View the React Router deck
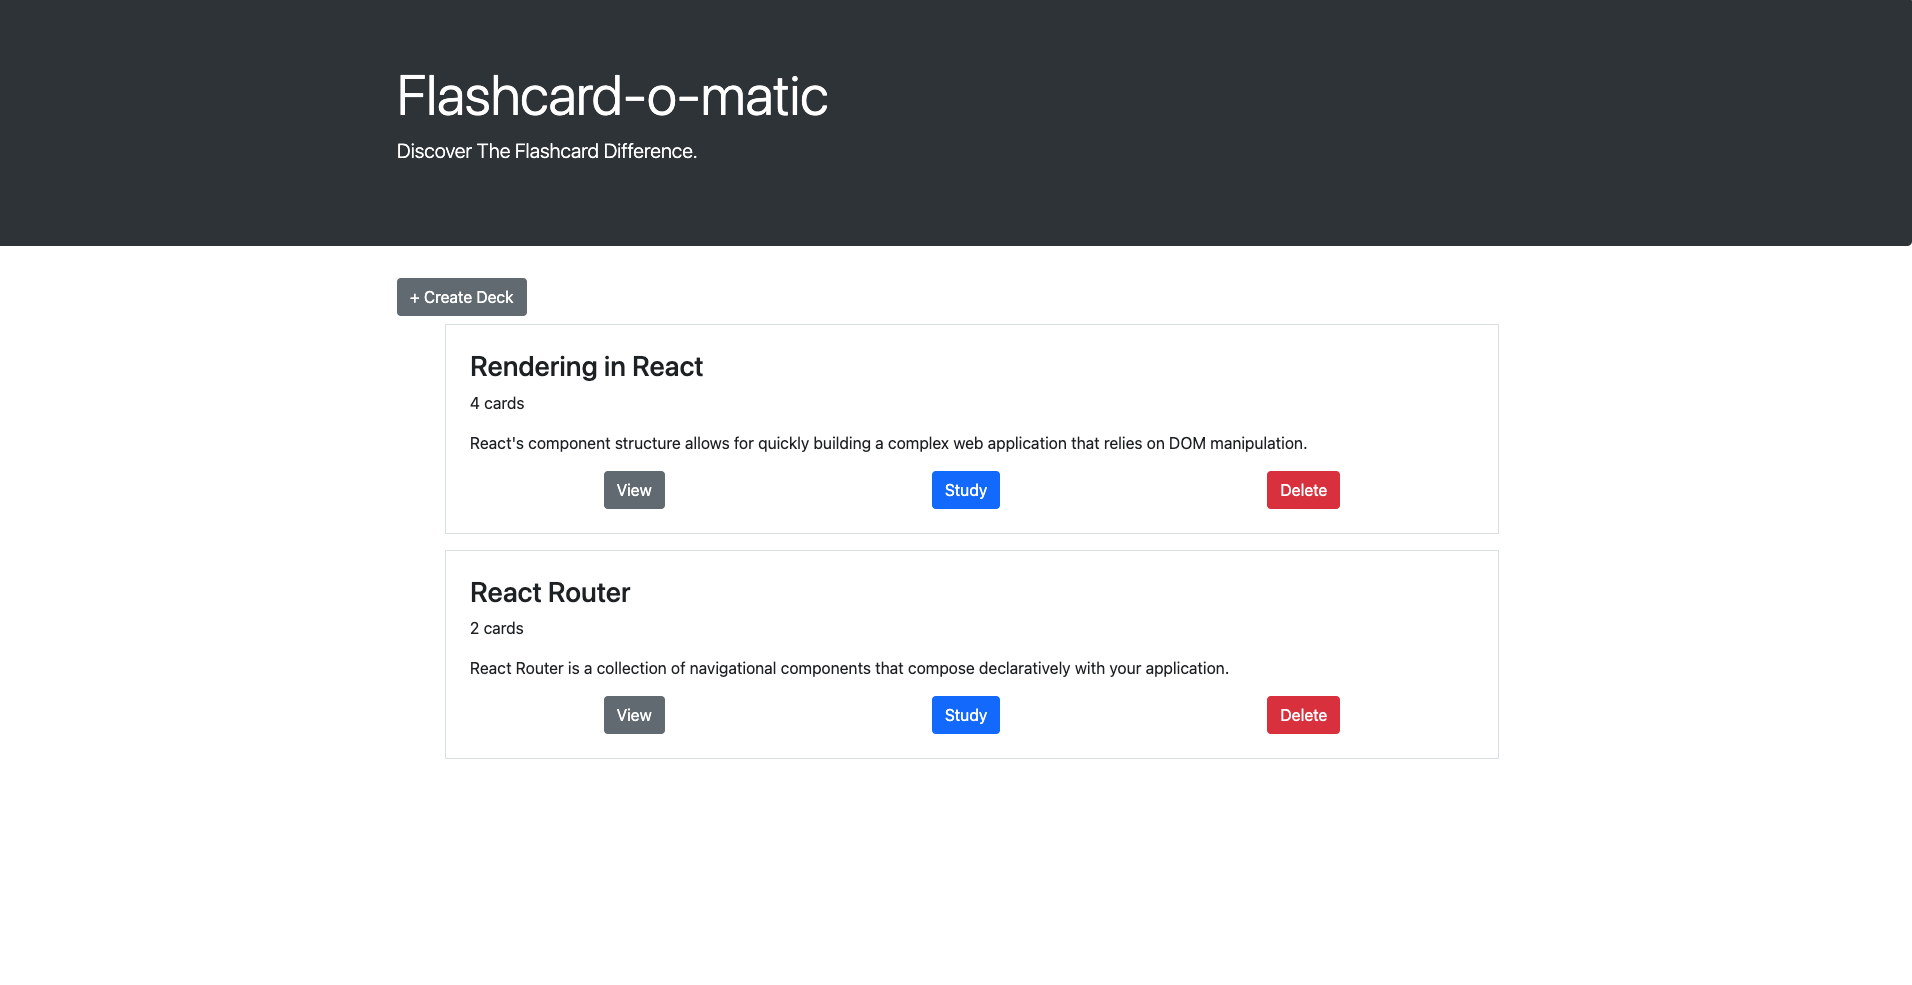1912x985 pixels. (634, 714)
